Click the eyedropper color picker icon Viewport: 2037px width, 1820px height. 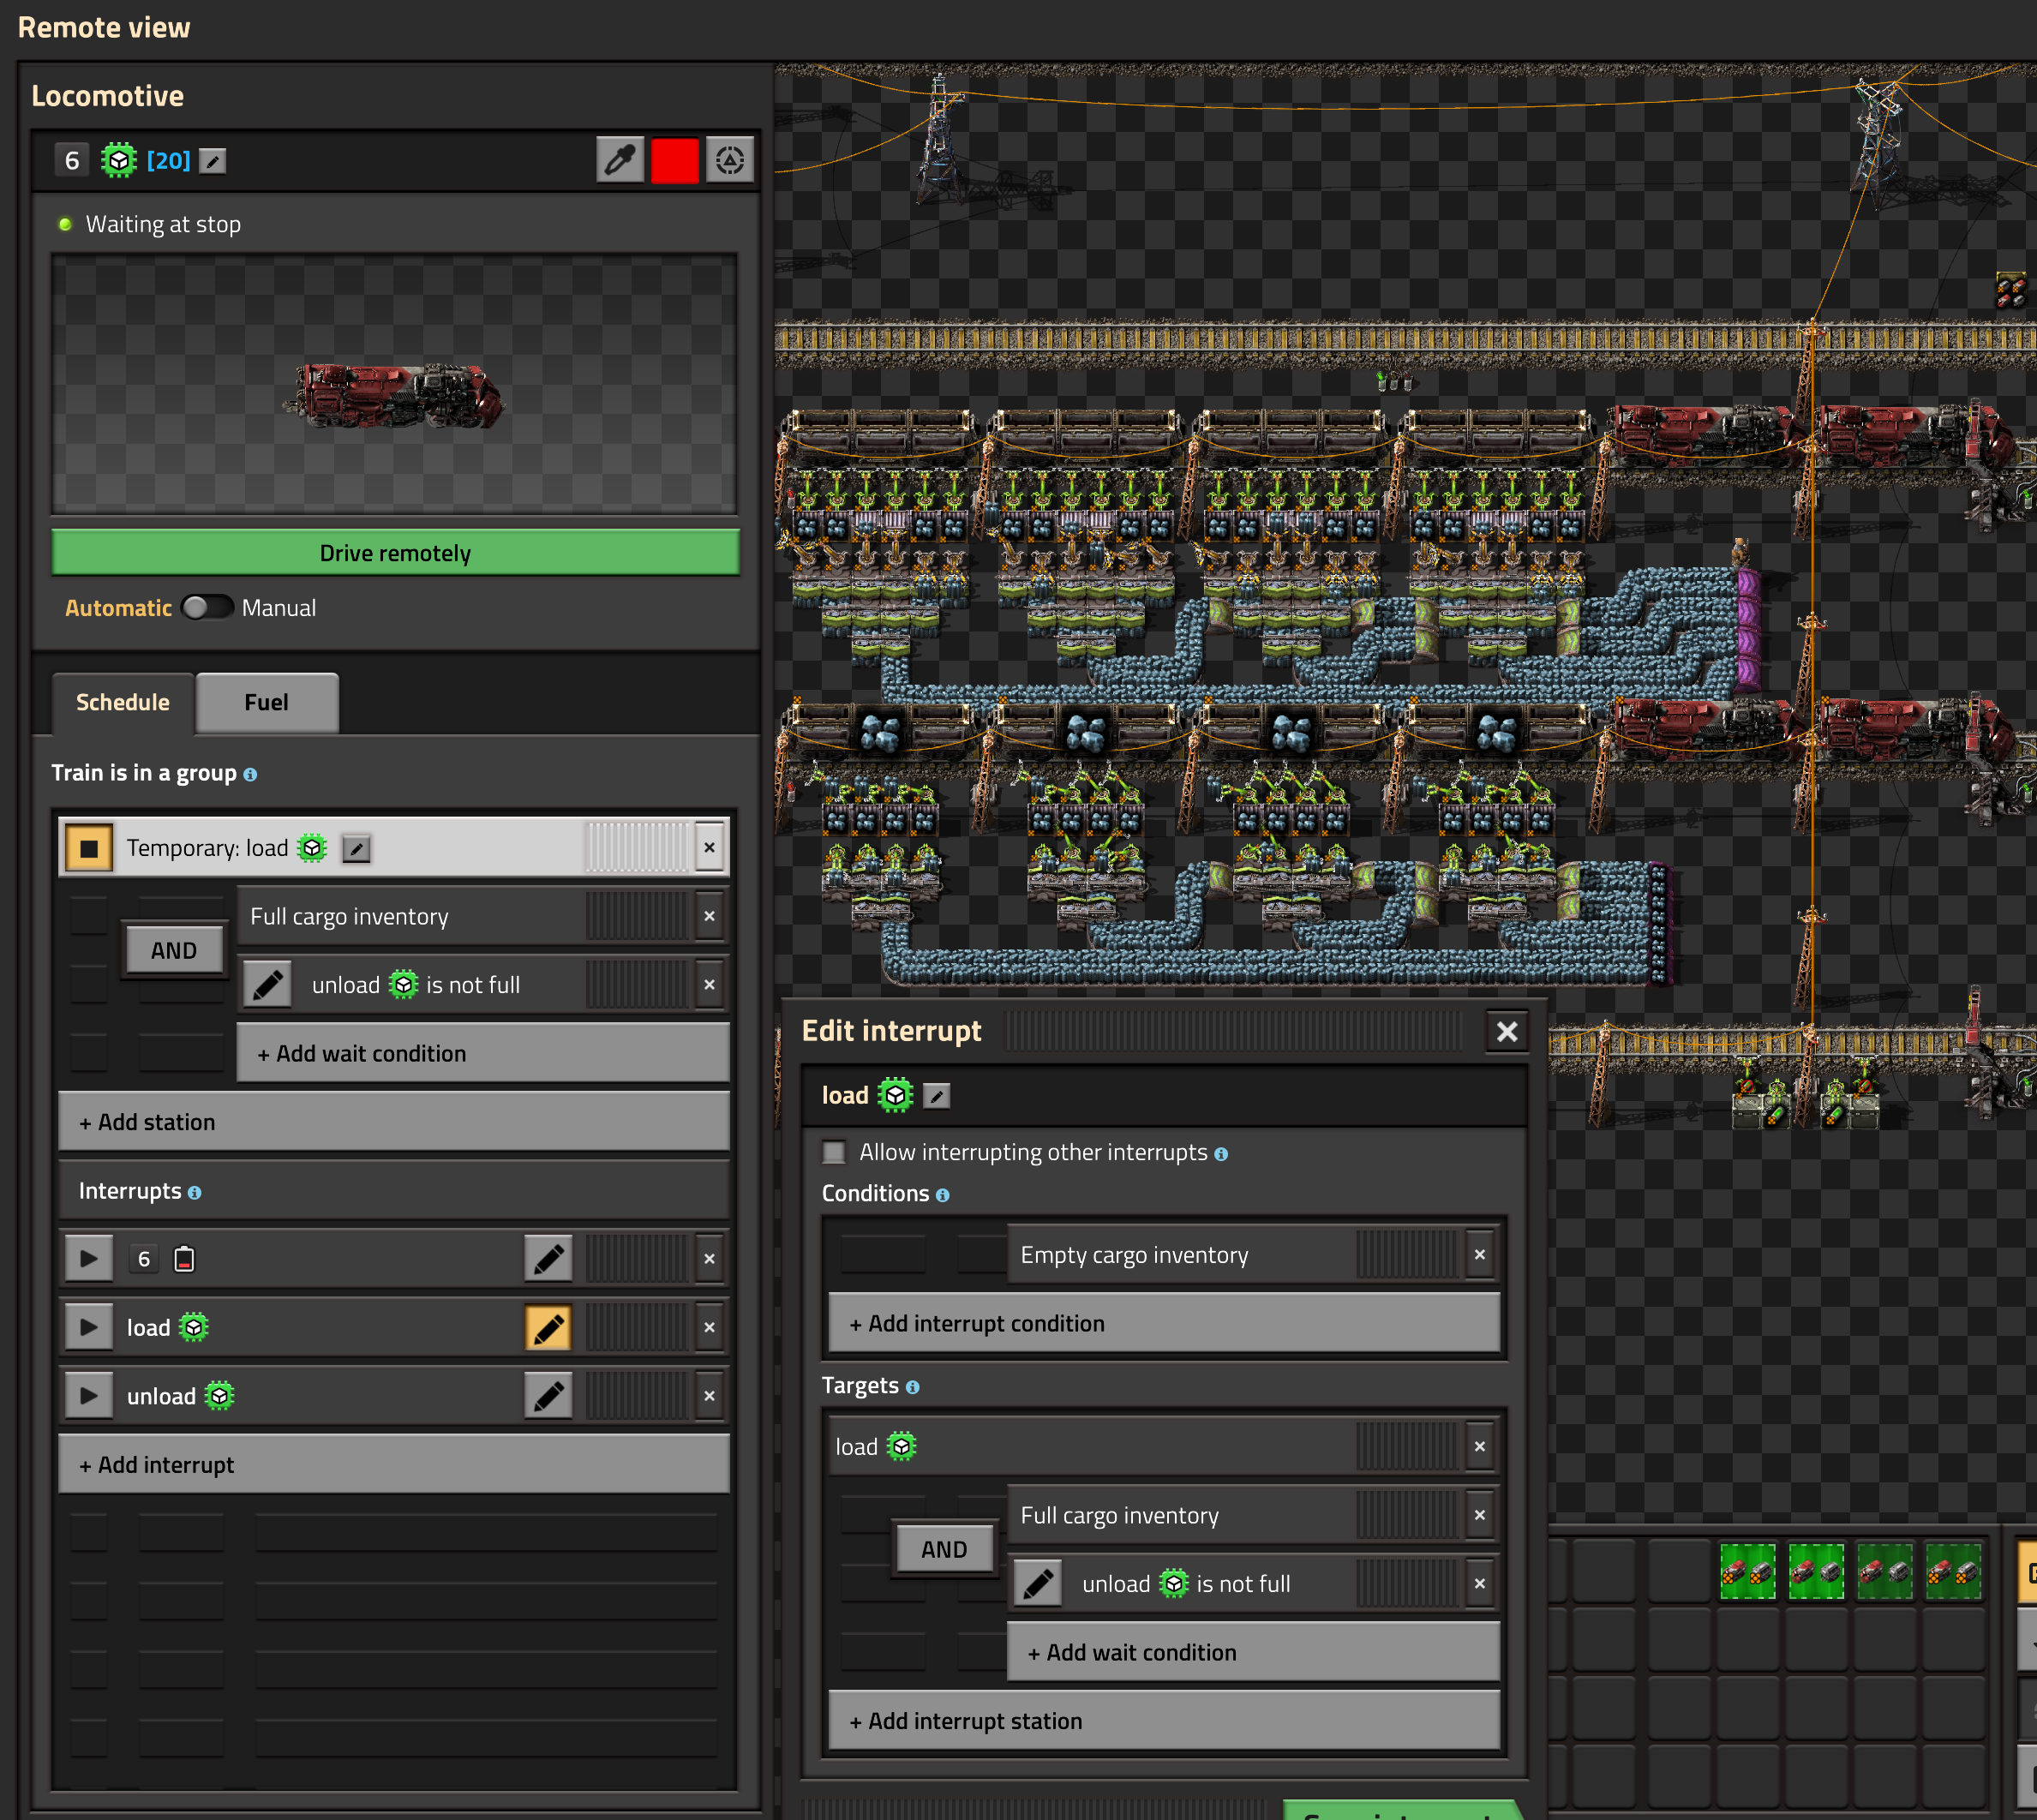[620, 160]
